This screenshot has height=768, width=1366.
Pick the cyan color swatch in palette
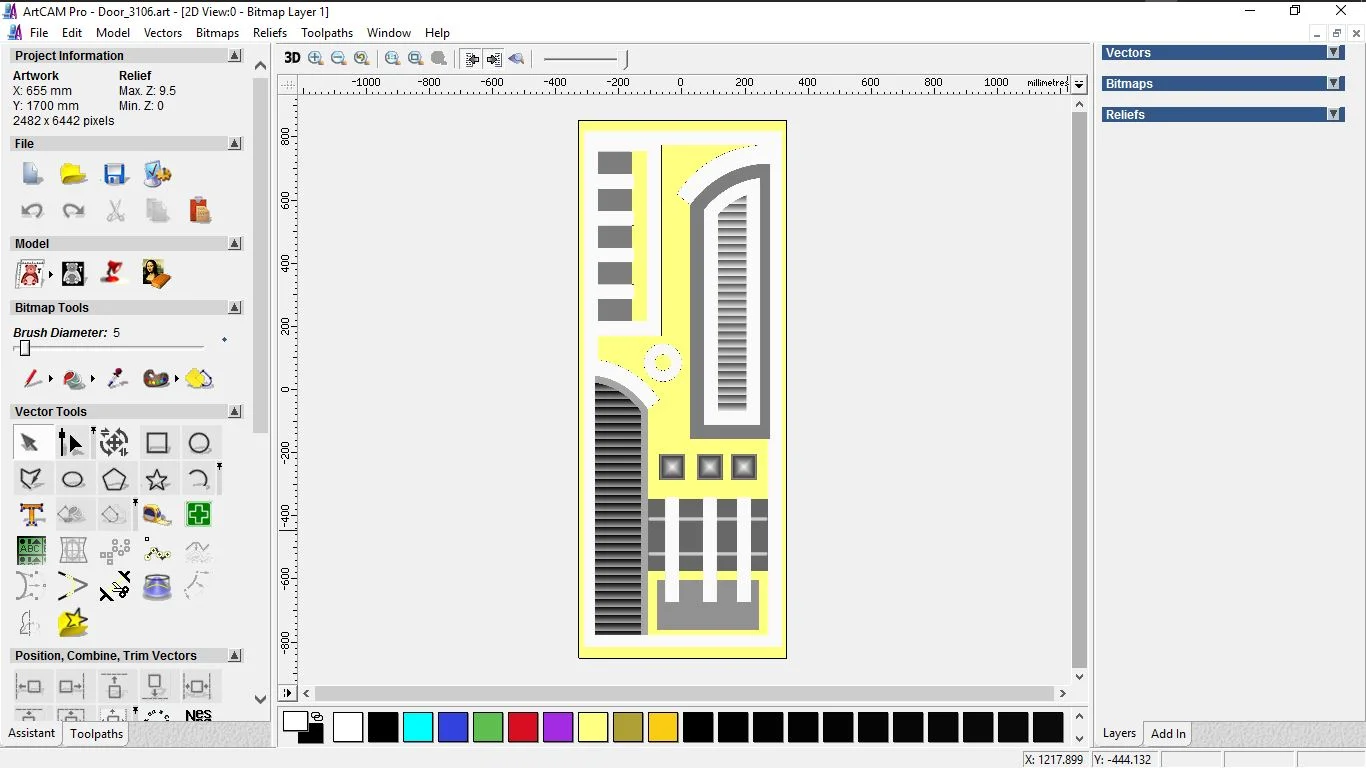tap(418, 727)
